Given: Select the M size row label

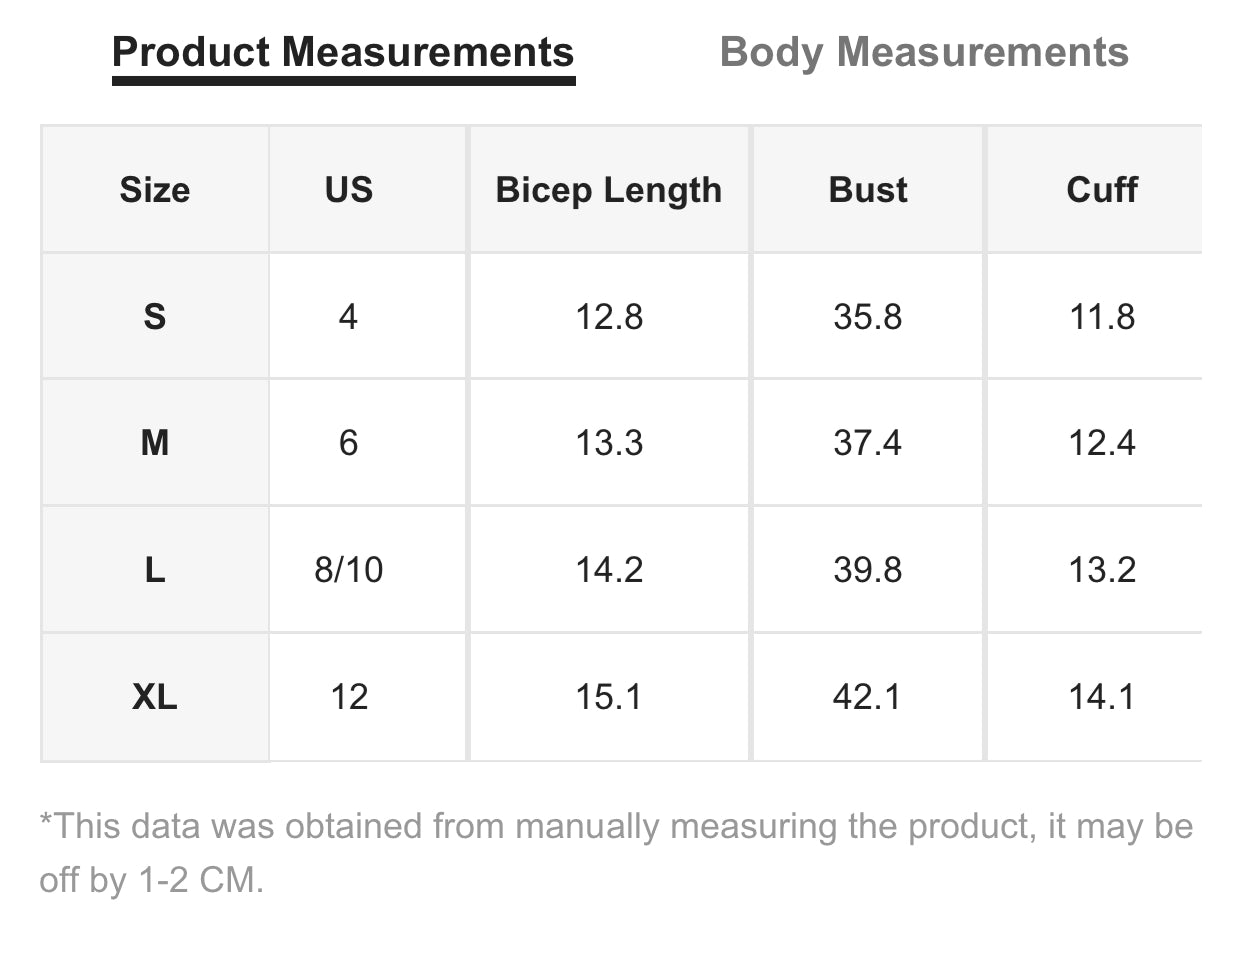Looking at the screenshot, I should pyautogui.click(x=155, y=443).
